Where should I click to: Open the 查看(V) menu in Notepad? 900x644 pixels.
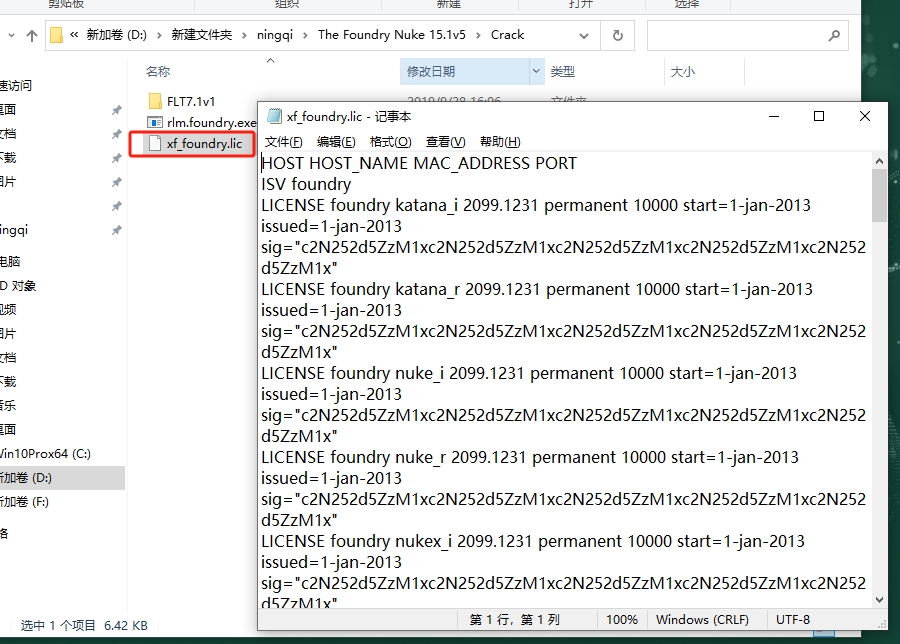pos(445,142)
